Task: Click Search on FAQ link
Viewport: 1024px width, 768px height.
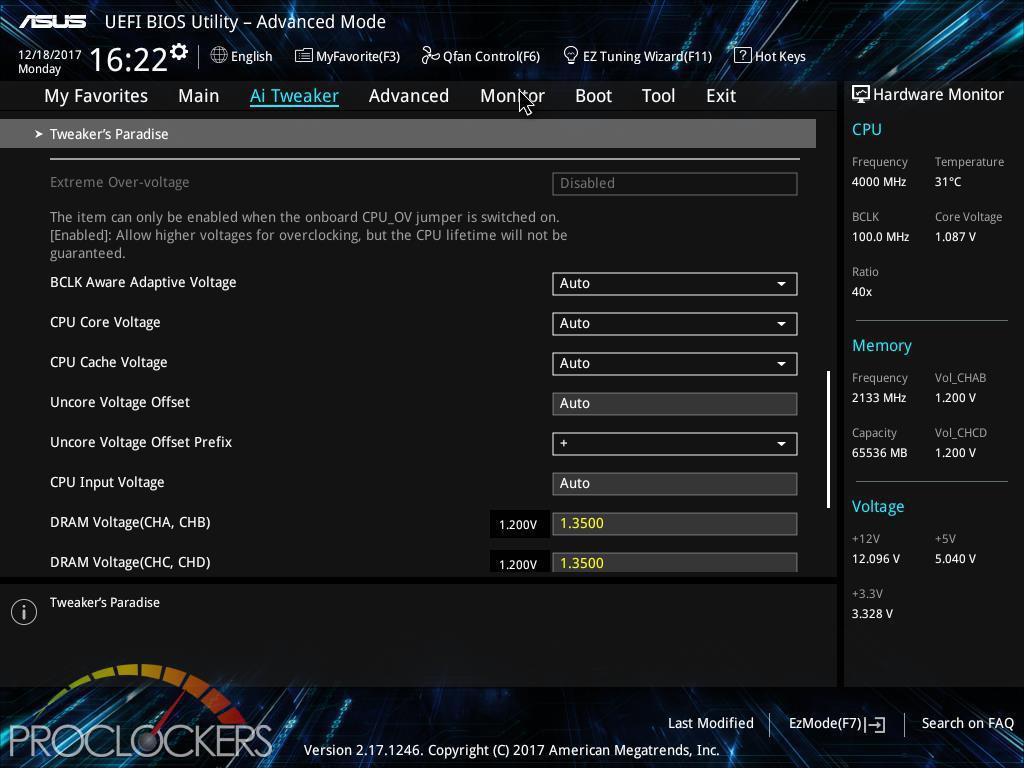Action: click(x=967, y=723)
